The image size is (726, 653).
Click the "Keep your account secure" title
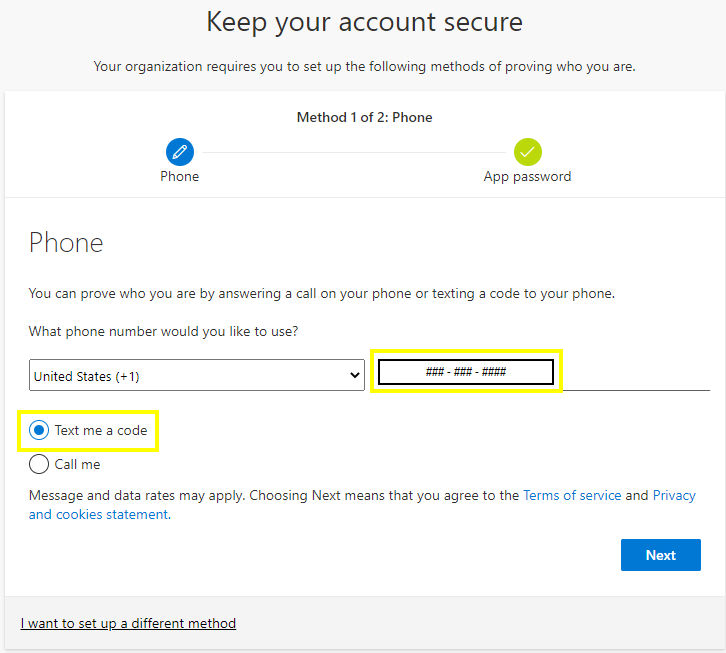pos(364,22)
